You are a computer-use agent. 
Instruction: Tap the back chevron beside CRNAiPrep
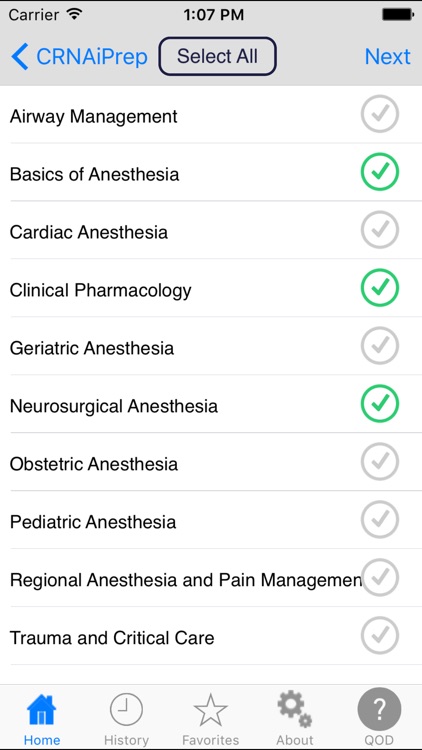pos(20,56)
